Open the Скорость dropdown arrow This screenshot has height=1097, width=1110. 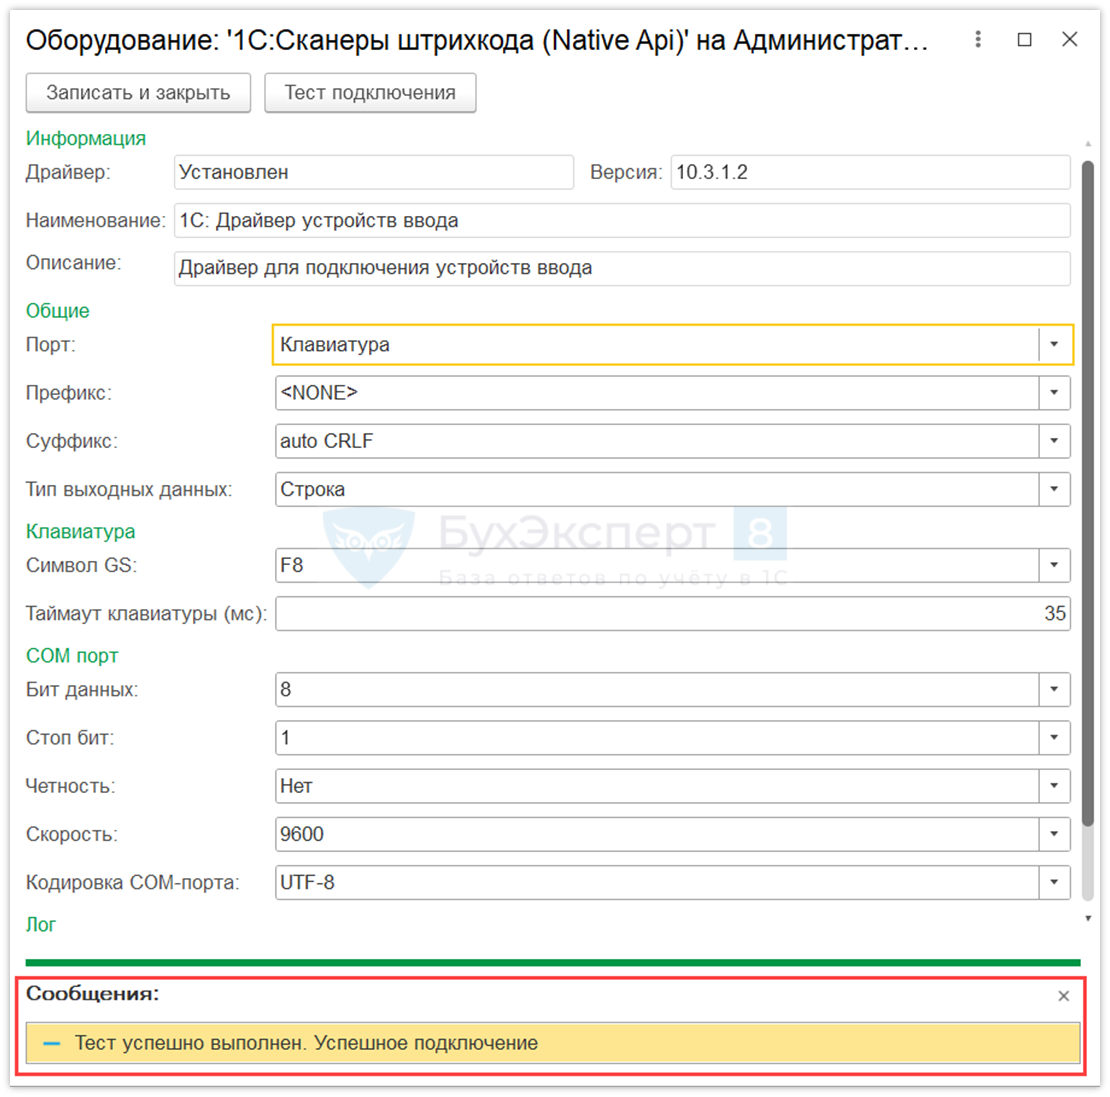[1054, 834]
